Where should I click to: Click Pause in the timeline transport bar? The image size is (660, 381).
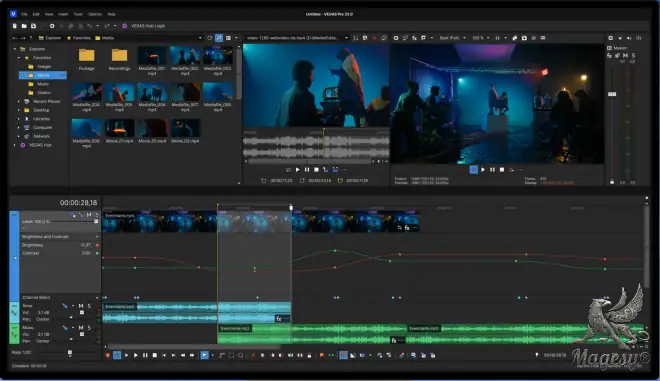[145, 355]
